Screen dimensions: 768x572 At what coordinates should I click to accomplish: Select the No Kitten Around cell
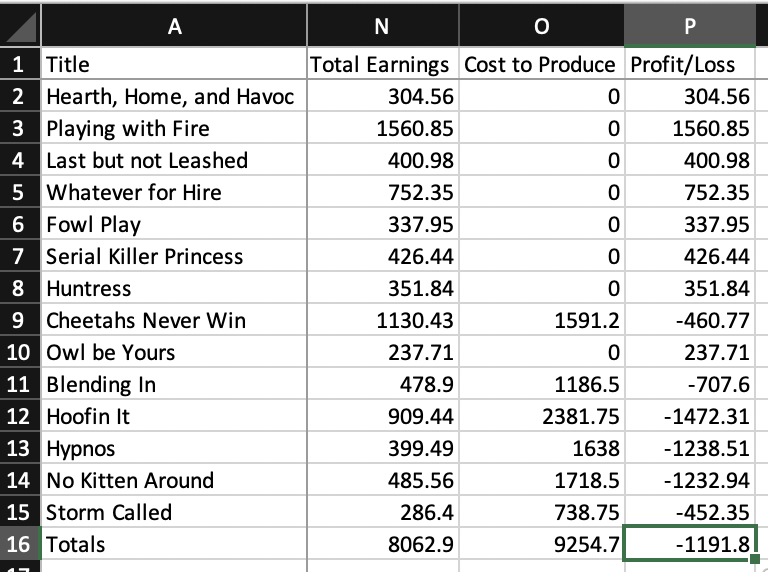(x=174, y=480)
